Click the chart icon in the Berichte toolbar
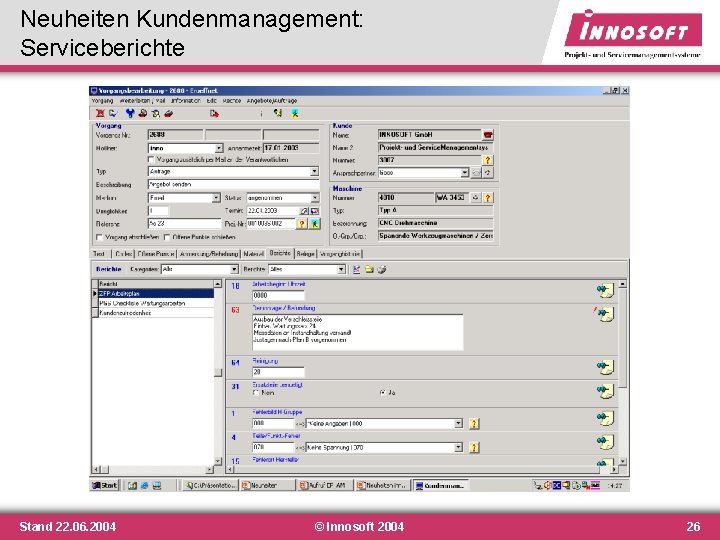Screen dimensions: 720x540 357,269
